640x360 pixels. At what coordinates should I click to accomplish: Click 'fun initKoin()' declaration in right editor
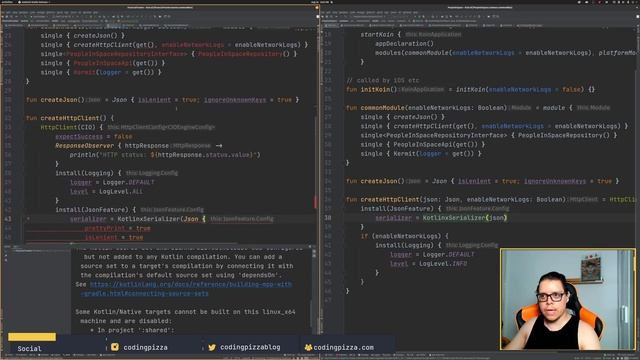tap(471, 89)
